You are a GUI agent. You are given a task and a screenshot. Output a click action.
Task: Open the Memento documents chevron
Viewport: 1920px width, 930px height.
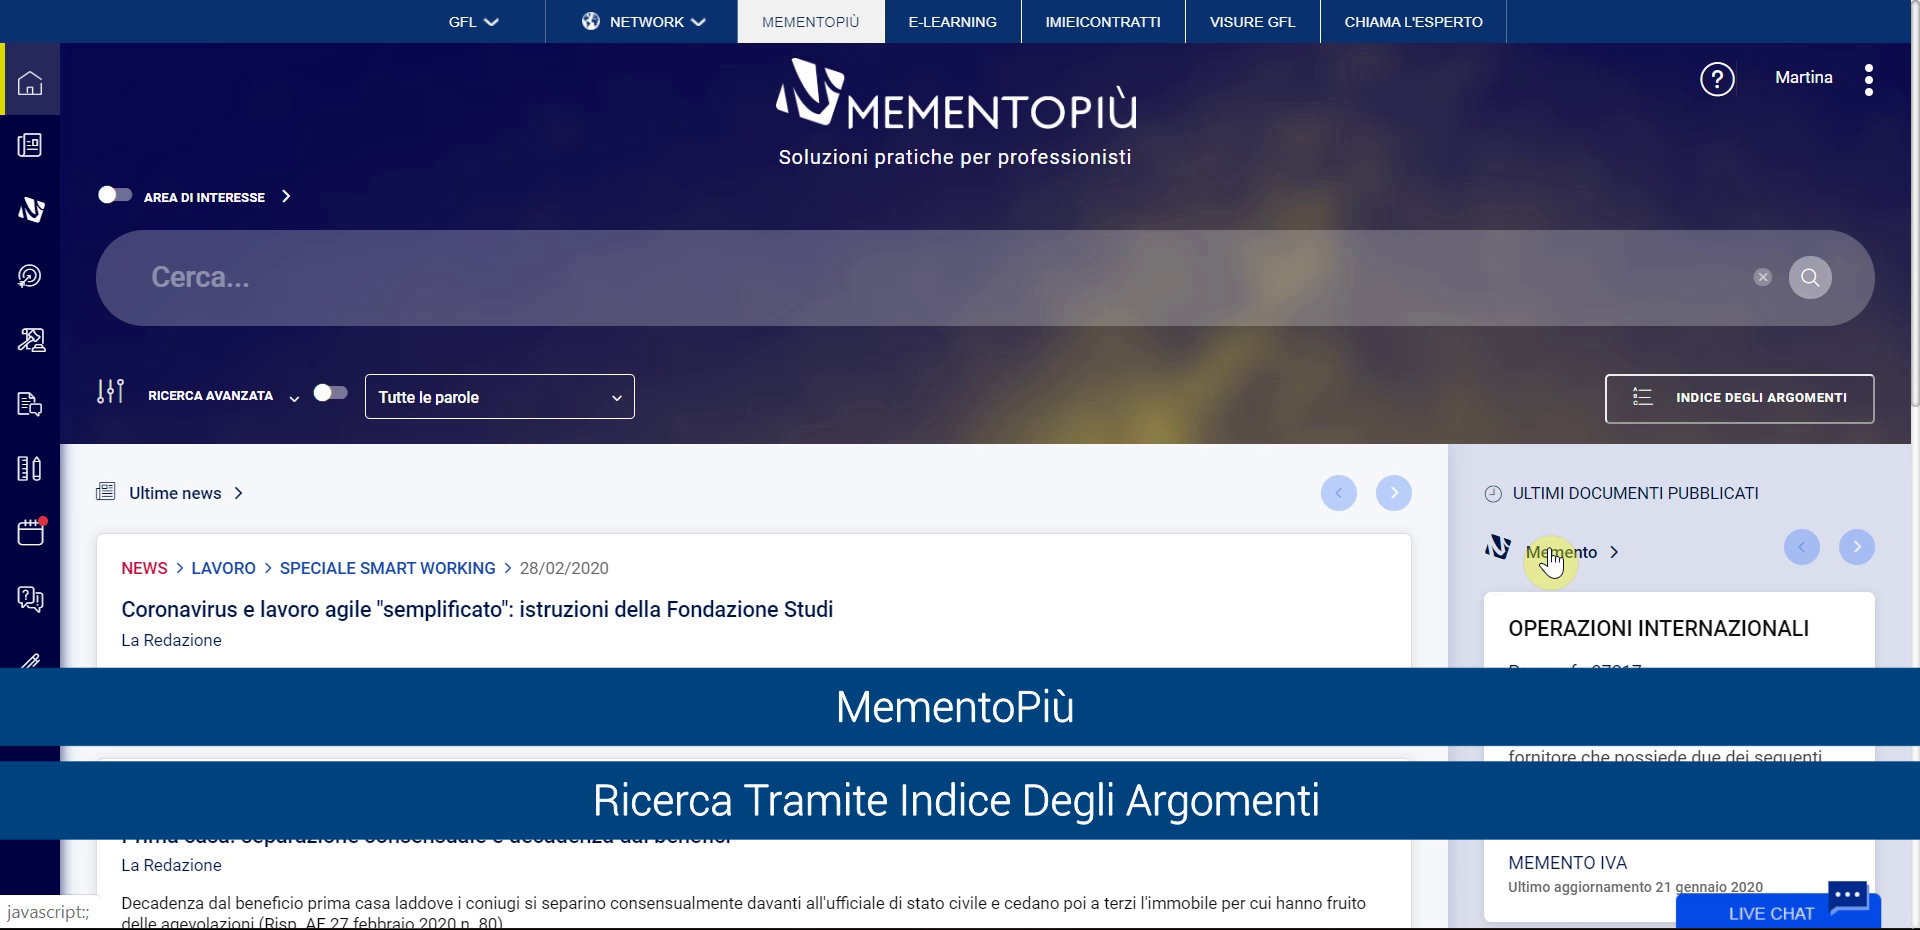1614,552
